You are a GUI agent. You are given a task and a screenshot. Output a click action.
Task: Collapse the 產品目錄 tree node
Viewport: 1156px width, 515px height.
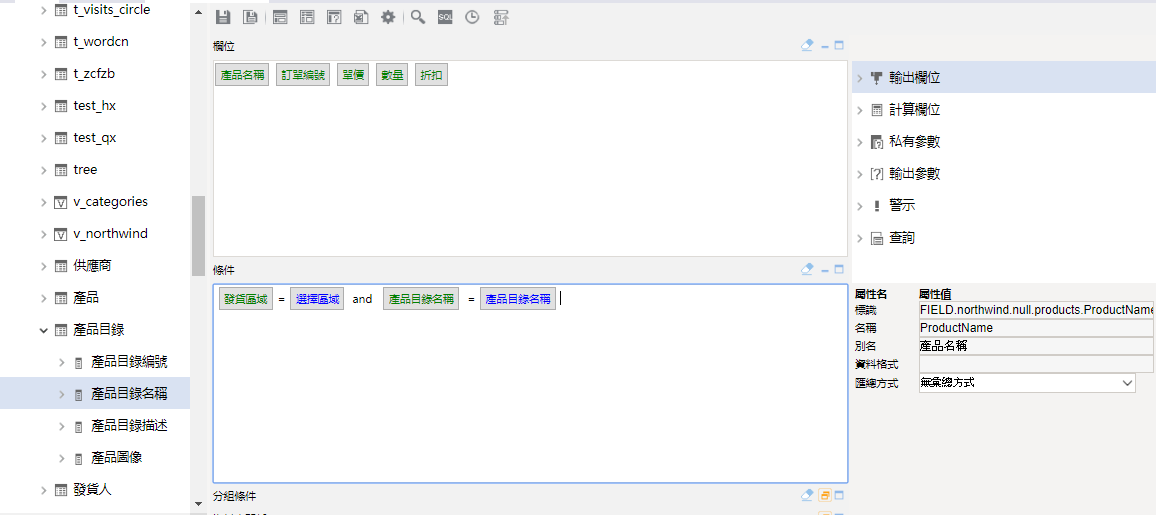[44, 330]
